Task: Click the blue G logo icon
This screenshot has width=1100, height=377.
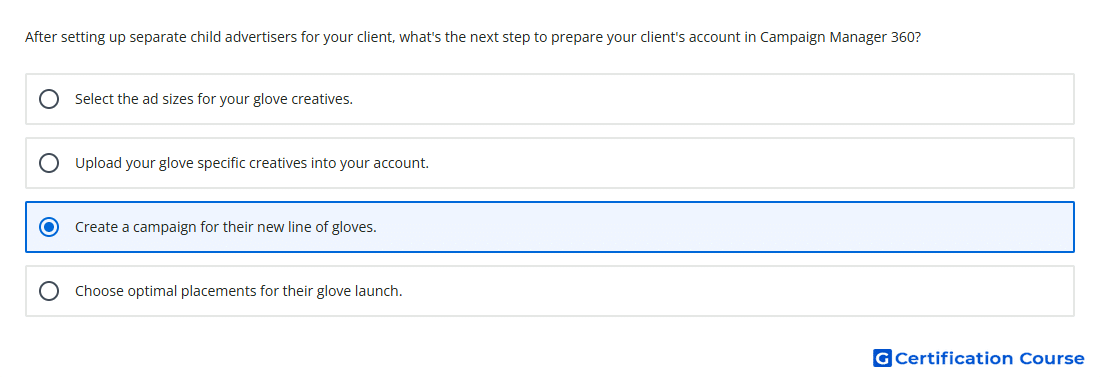Action: coord(882,359)
